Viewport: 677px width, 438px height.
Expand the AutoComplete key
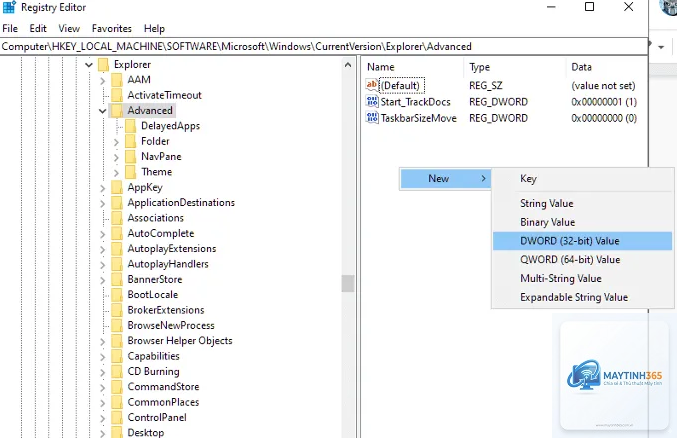103,234
